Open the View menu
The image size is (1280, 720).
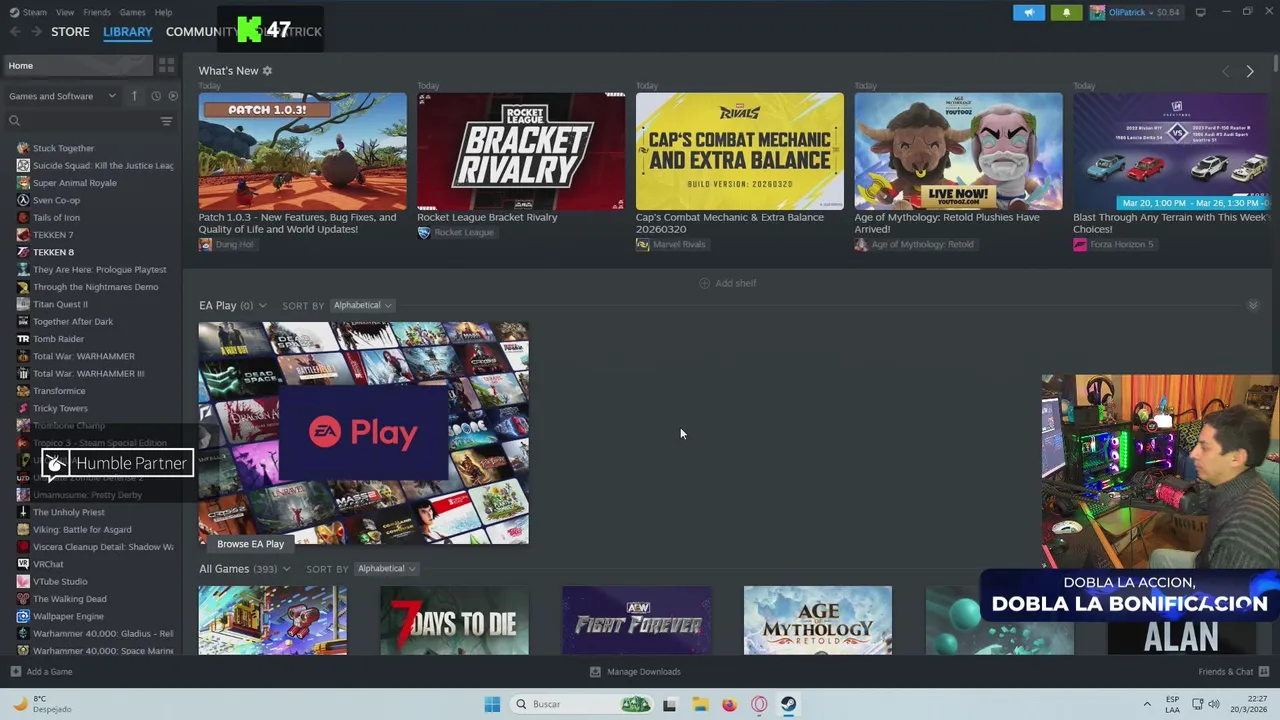coord(65,12)
